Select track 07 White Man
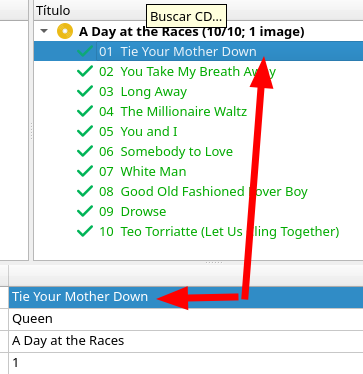 (x=198, y=171)
